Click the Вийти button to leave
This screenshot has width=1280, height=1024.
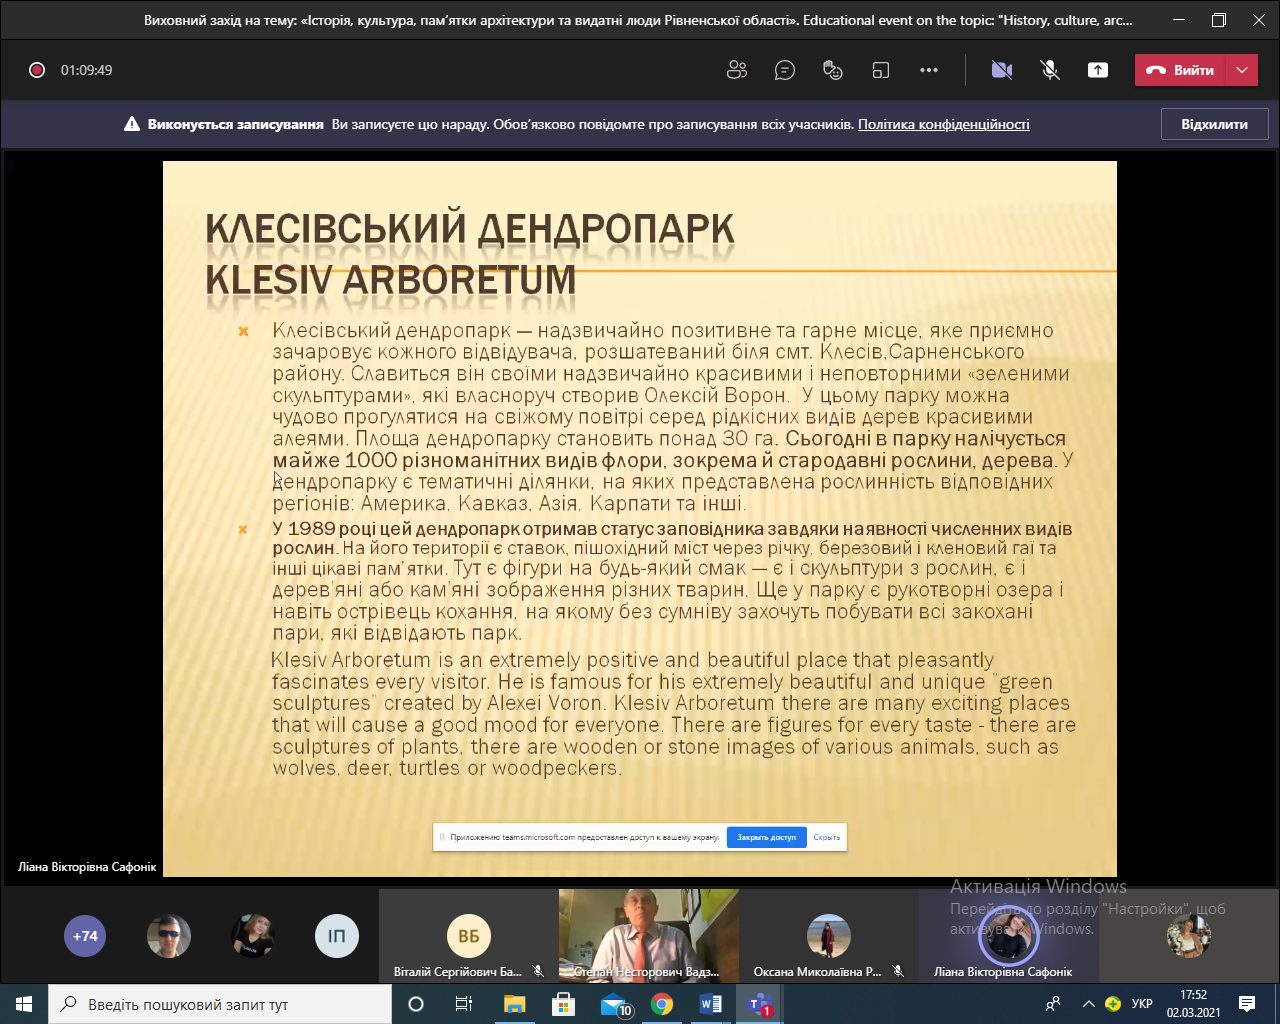click(1181, 70)
